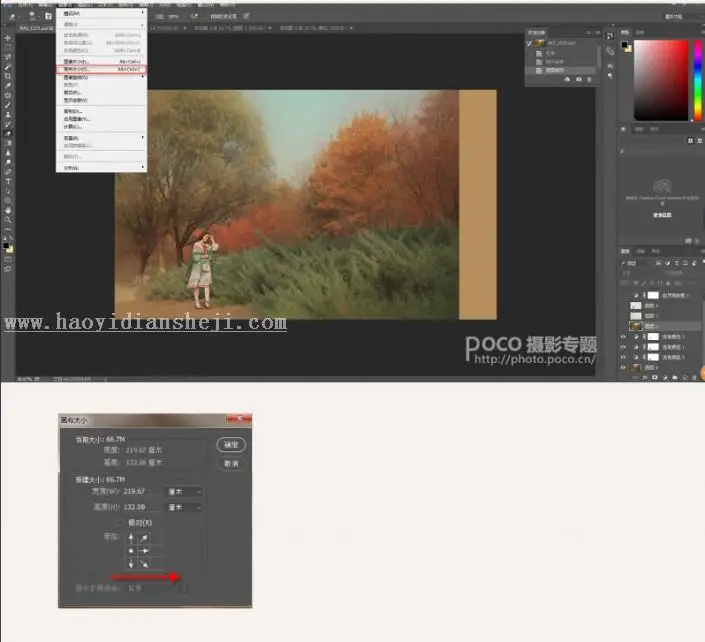Toggle adjustment layer filter in Layers panel
Screen dimensions: 705x642
(667, 263)
